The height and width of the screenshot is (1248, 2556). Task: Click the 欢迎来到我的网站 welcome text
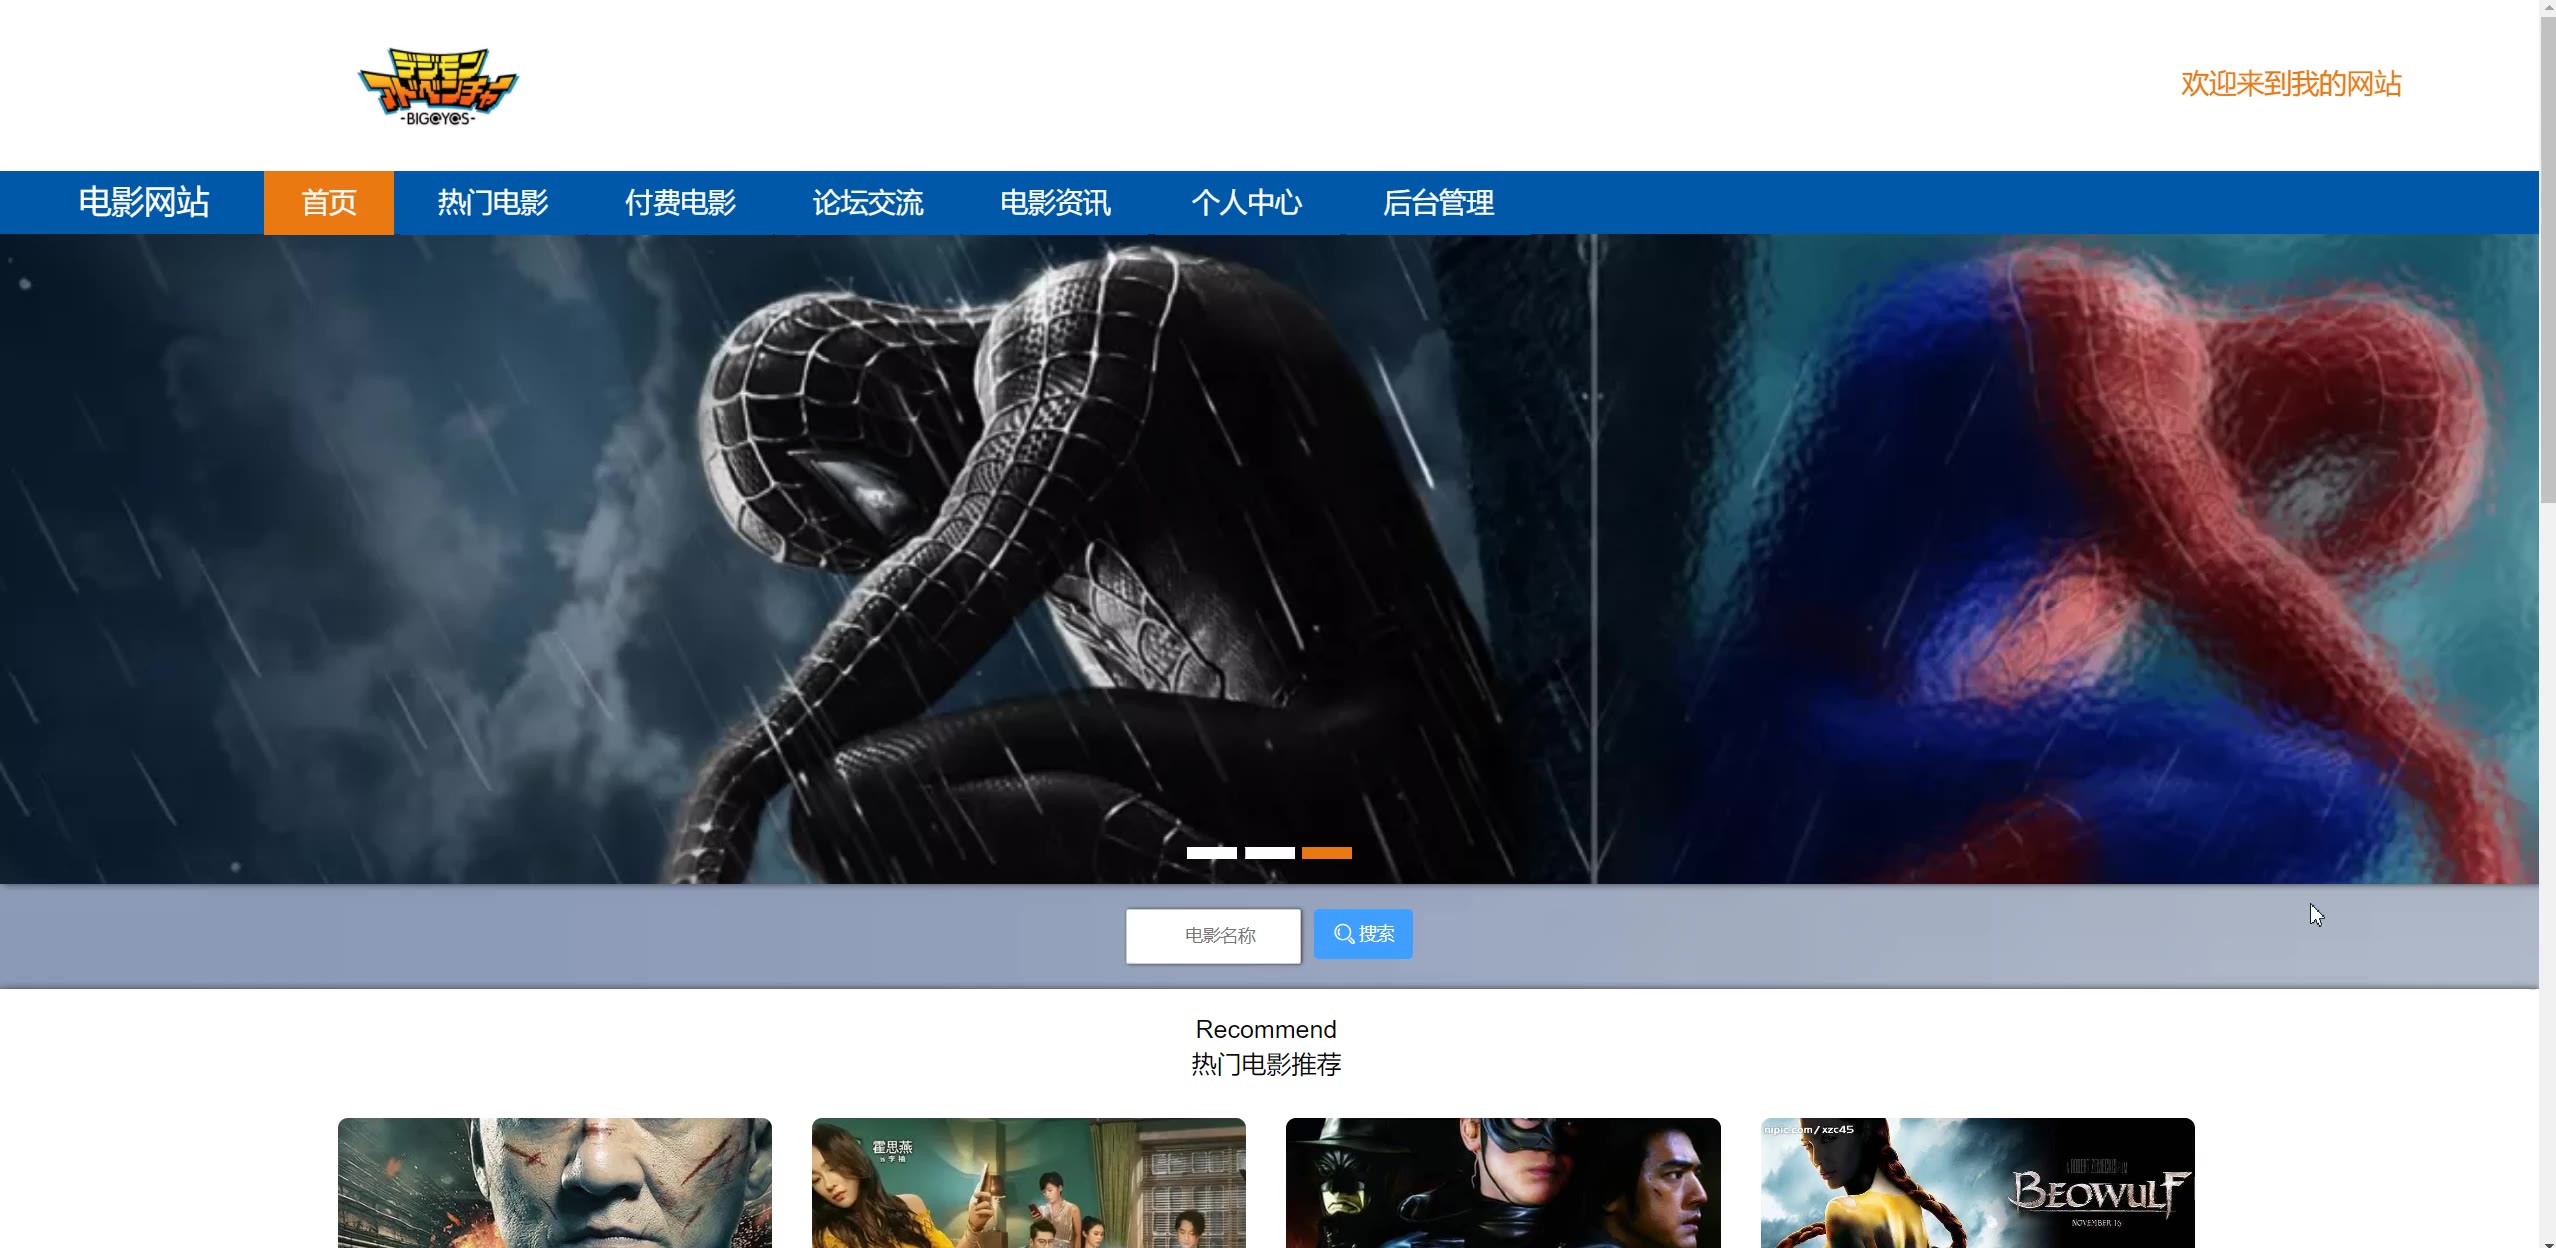coord(2291,84)
